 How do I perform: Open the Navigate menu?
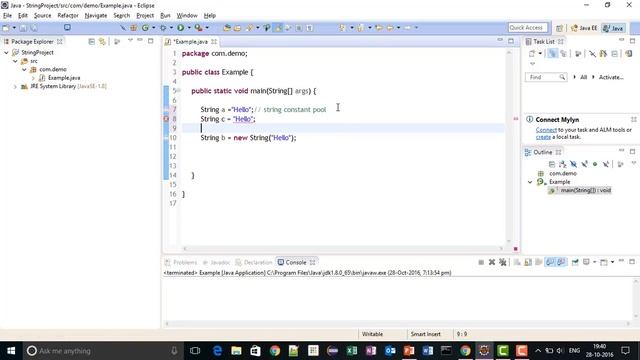tap(96, 16)
